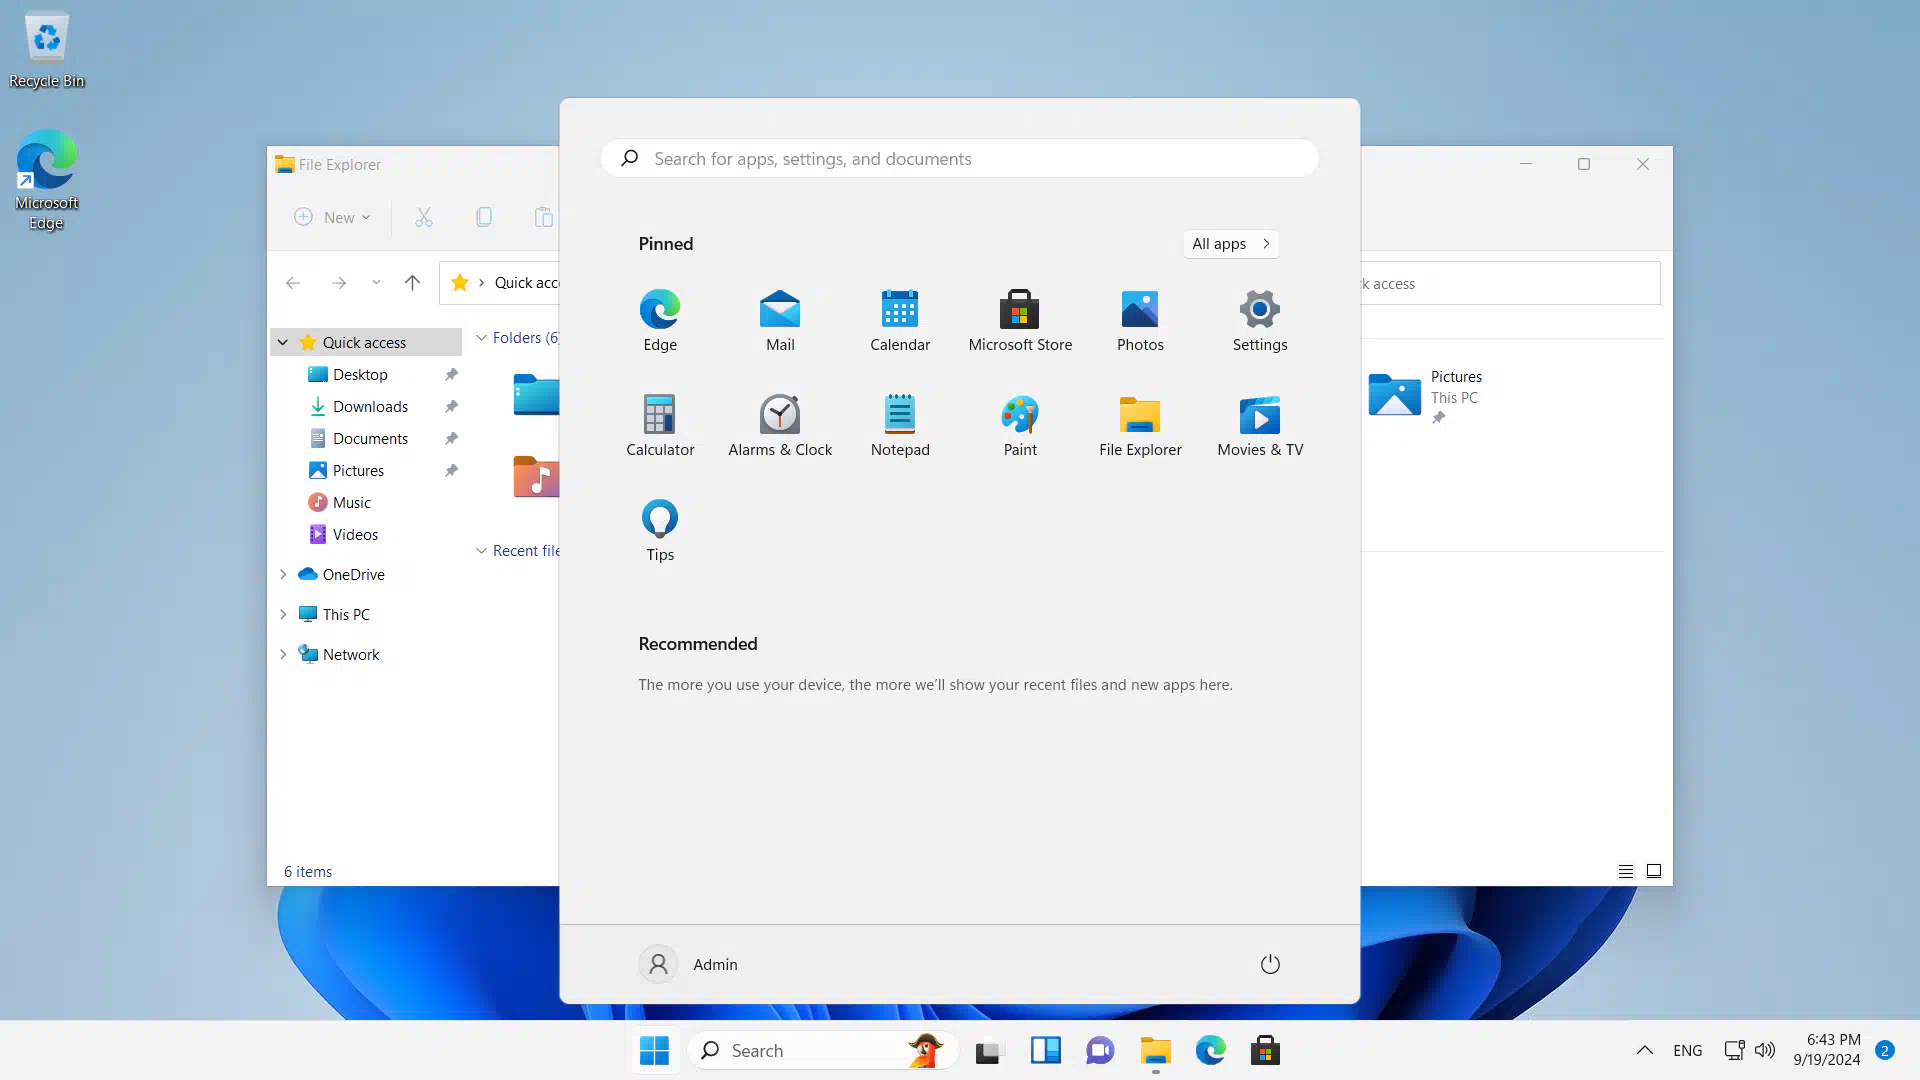Switch File Explorer to large icons view

(x=1654, y=871)
